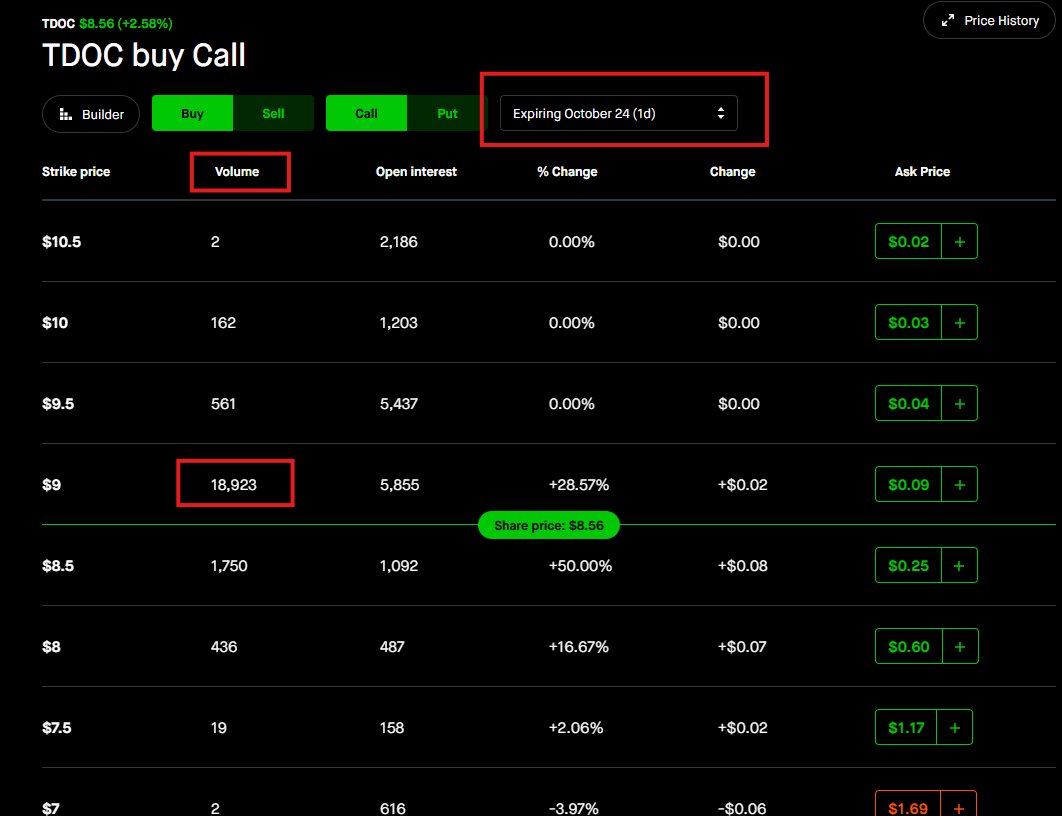Click the +28.57% change value

point(578,484)
